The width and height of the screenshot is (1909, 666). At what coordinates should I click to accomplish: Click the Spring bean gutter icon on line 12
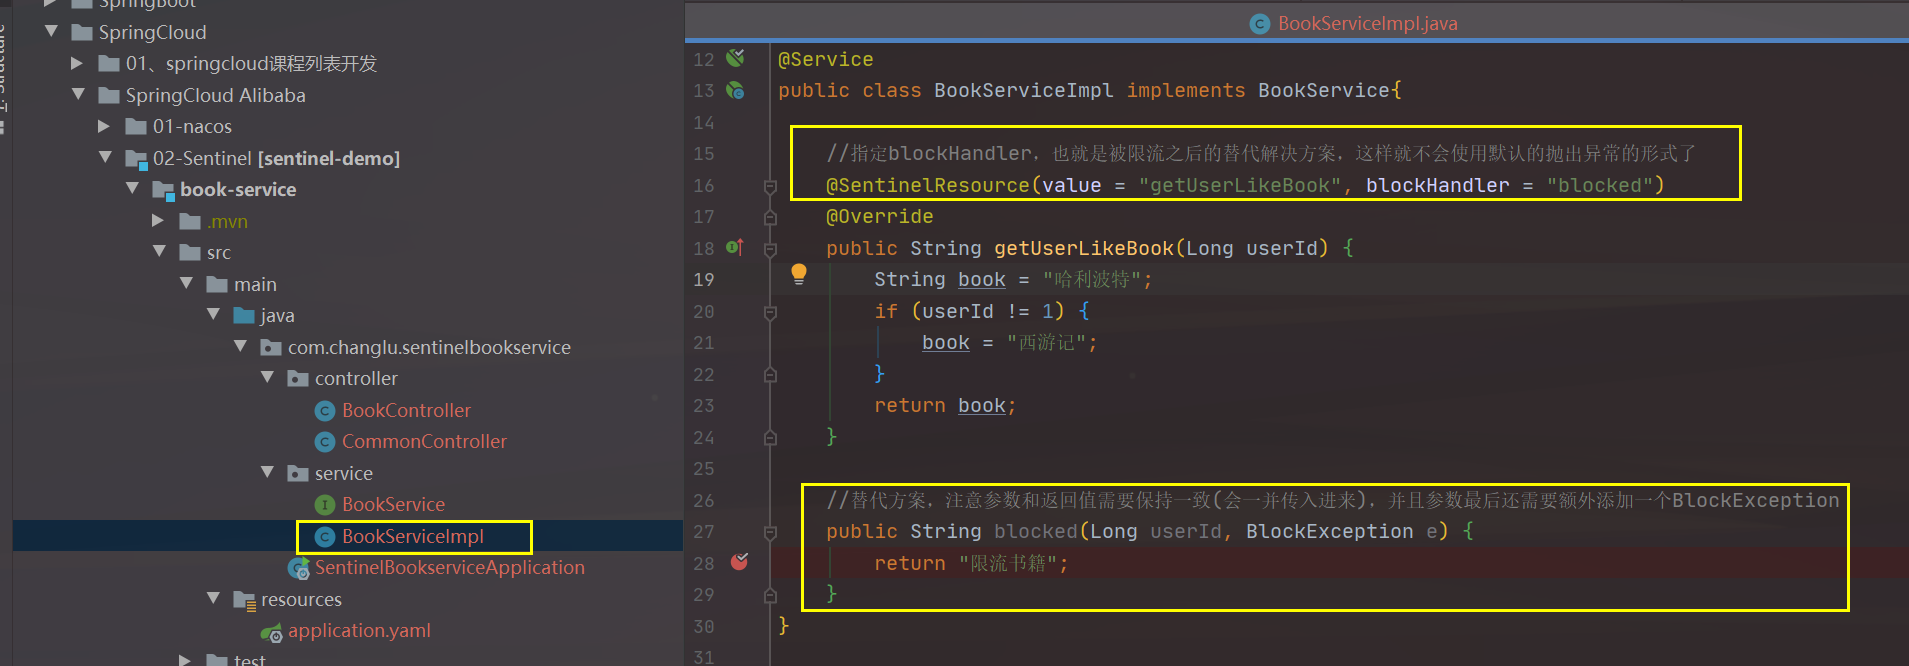(735, 58)
